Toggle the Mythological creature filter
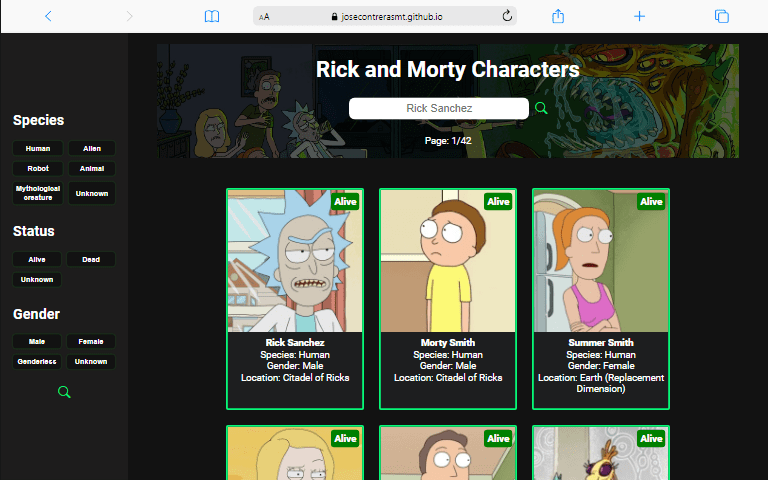The image size is (768, 480). [x=38, y=193]
